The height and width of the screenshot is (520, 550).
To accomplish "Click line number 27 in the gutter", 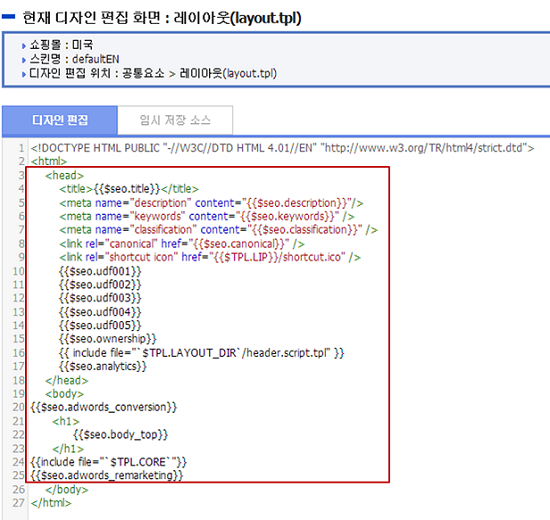I will click(19, 503).
